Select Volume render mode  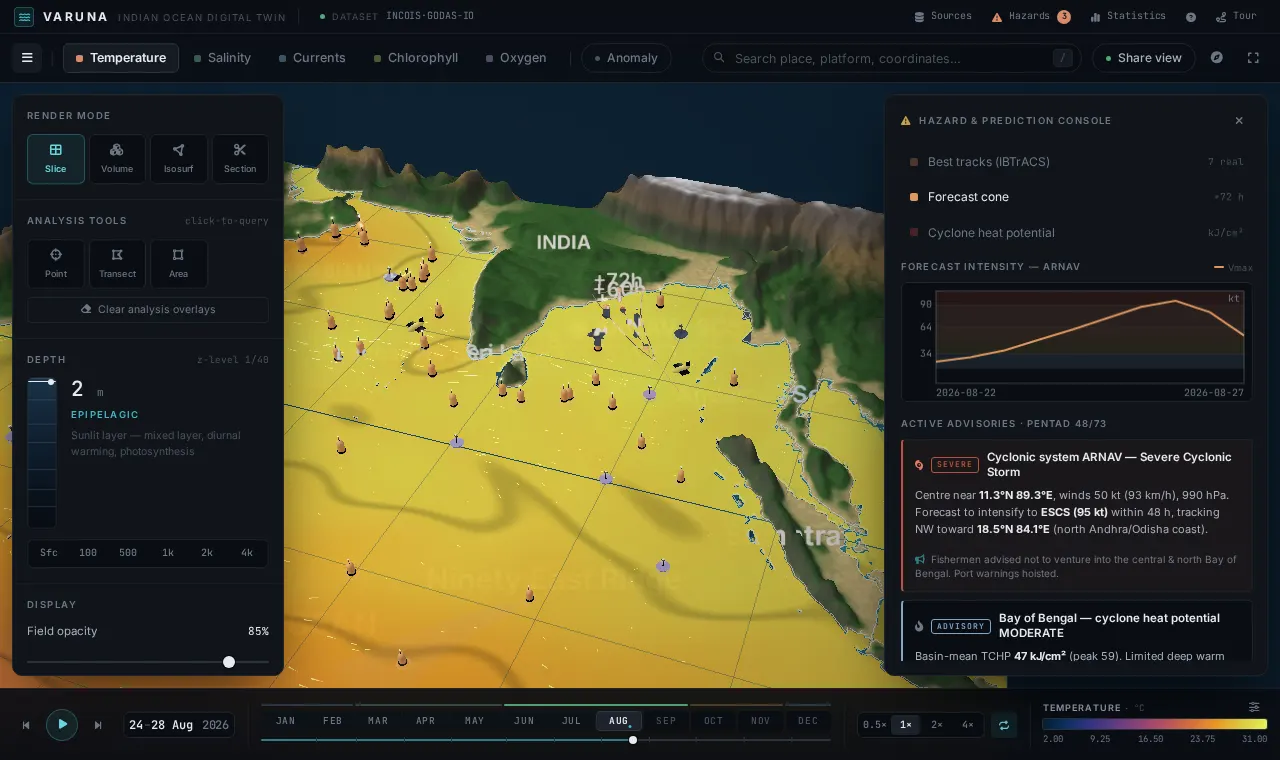point(117,159)
